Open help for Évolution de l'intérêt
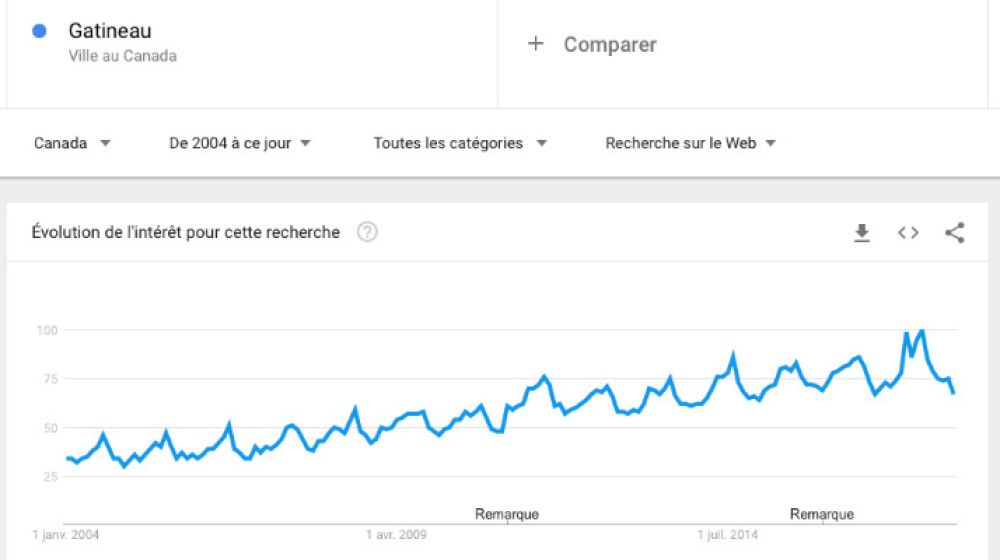Image resolution: width=1000 pixels, height=560 pixels. point(367,232)
